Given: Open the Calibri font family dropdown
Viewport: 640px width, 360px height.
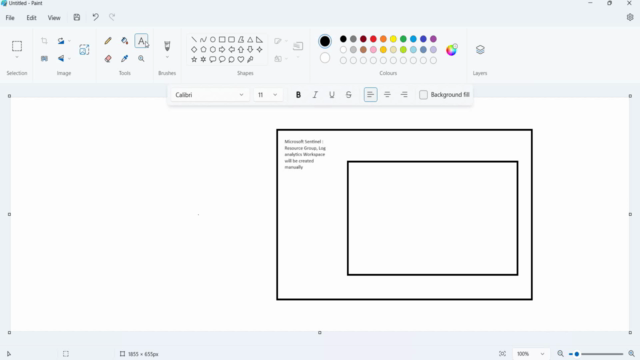Looking at the screenshot, I should (x=210, y=95).
